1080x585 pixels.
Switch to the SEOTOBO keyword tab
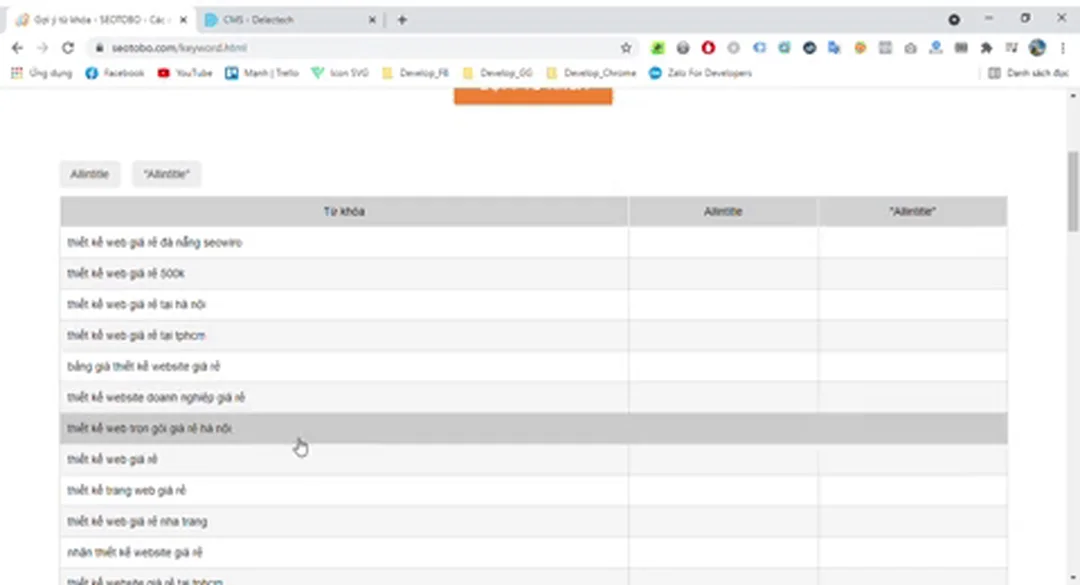click(x=100, y=20)
